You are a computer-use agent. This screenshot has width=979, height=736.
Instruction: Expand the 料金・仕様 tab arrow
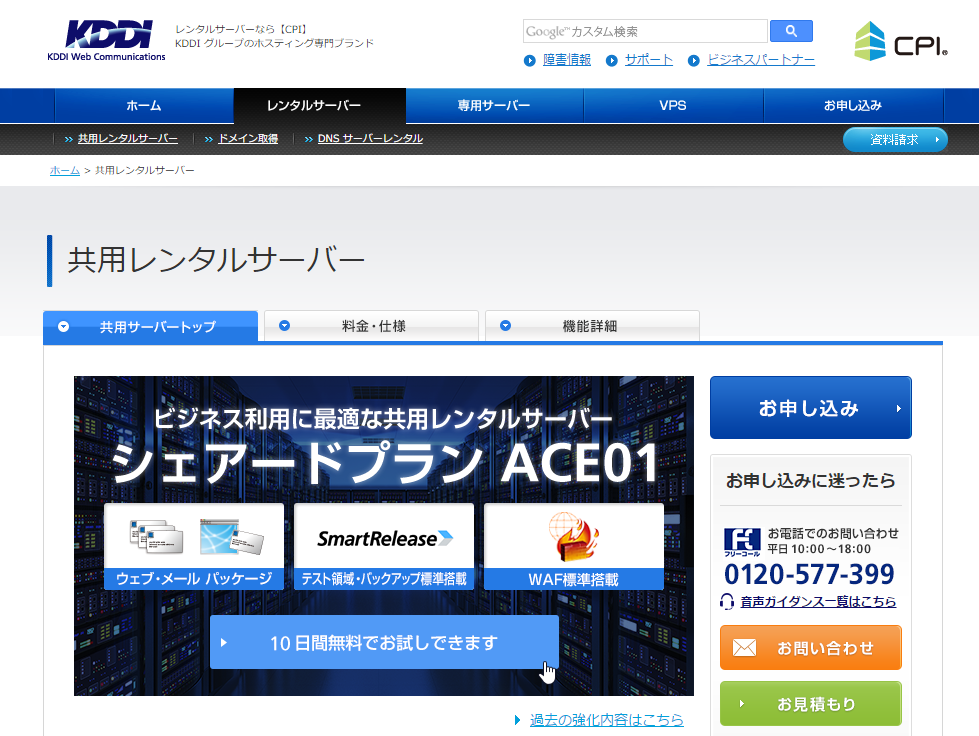tap(285, 326)
